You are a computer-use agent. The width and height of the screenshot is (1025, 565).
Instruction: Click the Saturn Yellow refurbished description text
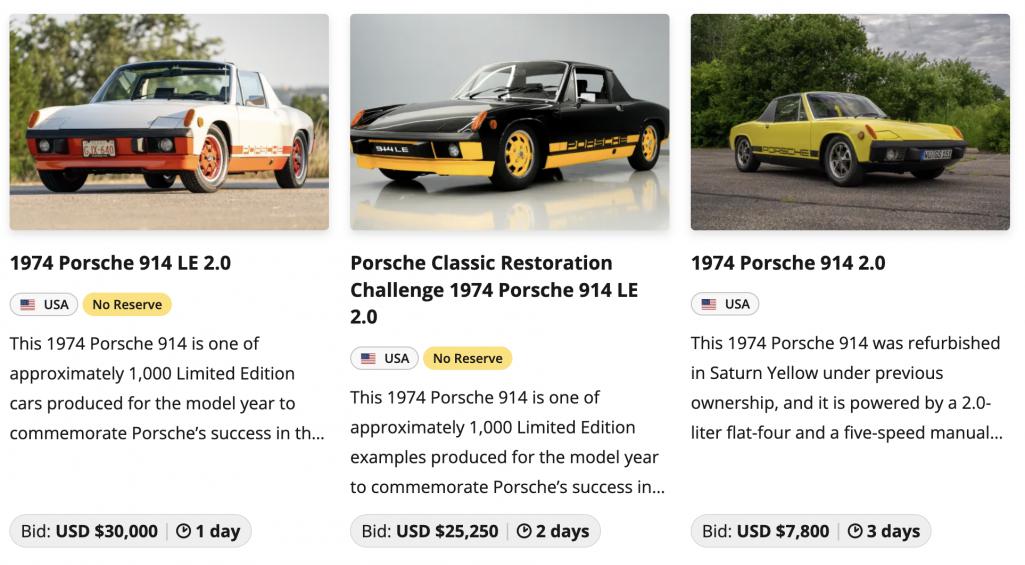click(x=847, y=388)
